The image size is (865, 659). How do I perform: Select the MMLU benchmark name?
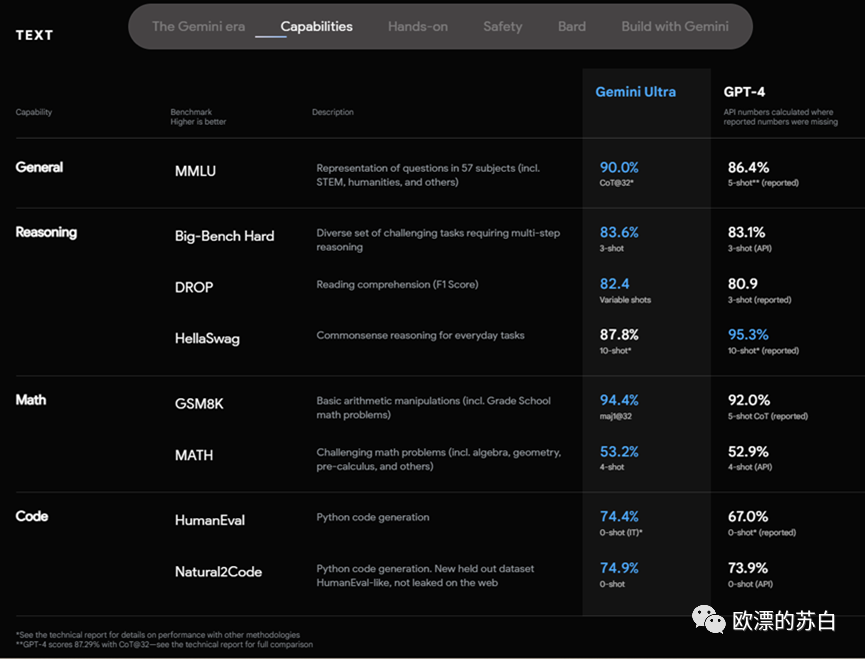click(x=195, y=171)
